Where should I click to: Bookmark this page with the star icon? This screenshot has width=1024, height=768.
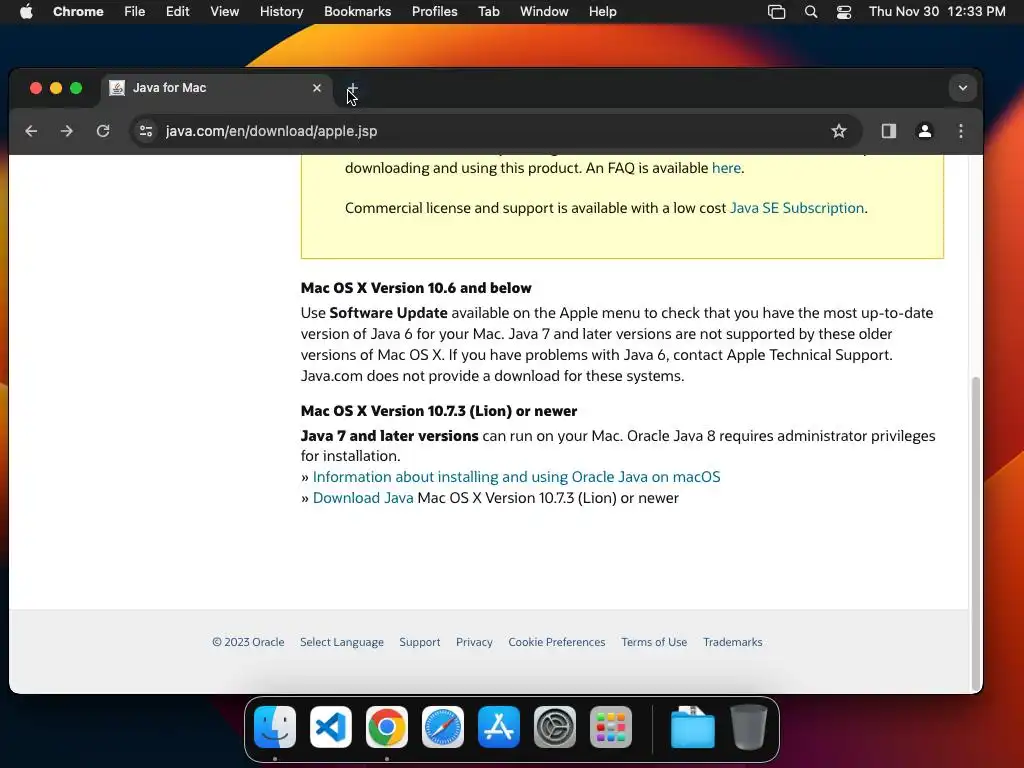pyautogui.click(x=839, y=131)
